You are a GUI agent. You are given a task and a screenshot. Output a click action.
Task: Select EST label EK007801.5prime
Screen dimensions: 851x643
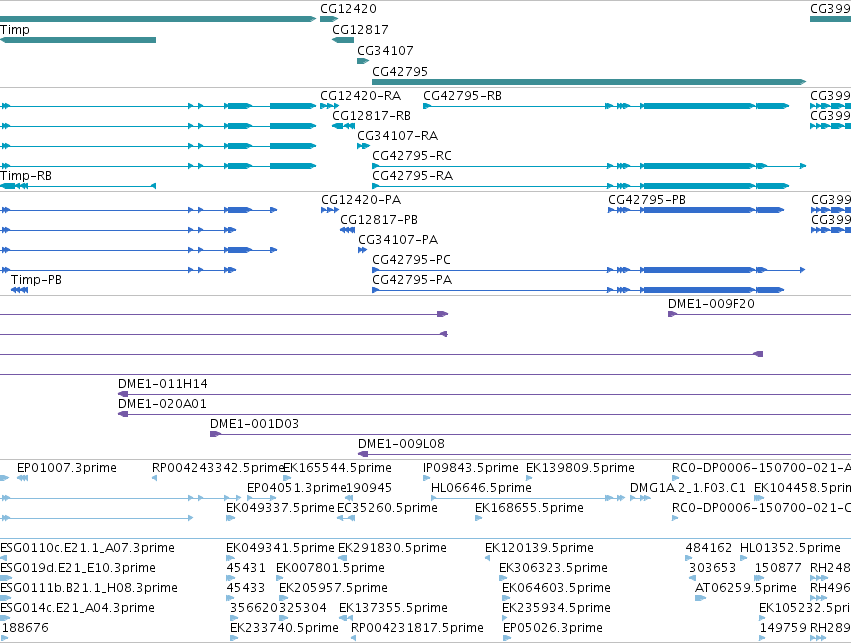click(331, 569)
